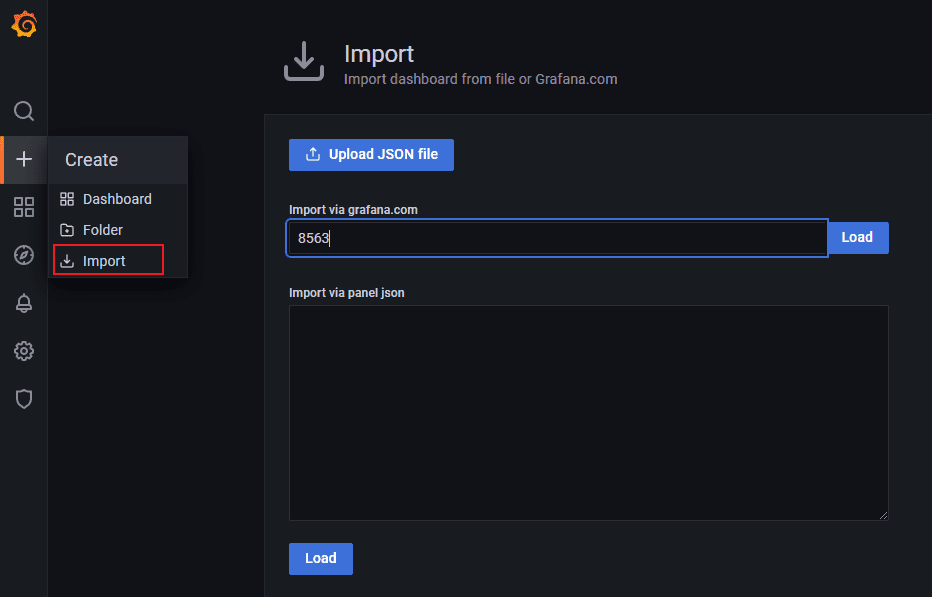Choose Import in the Create menu

[x=104, y=261]
